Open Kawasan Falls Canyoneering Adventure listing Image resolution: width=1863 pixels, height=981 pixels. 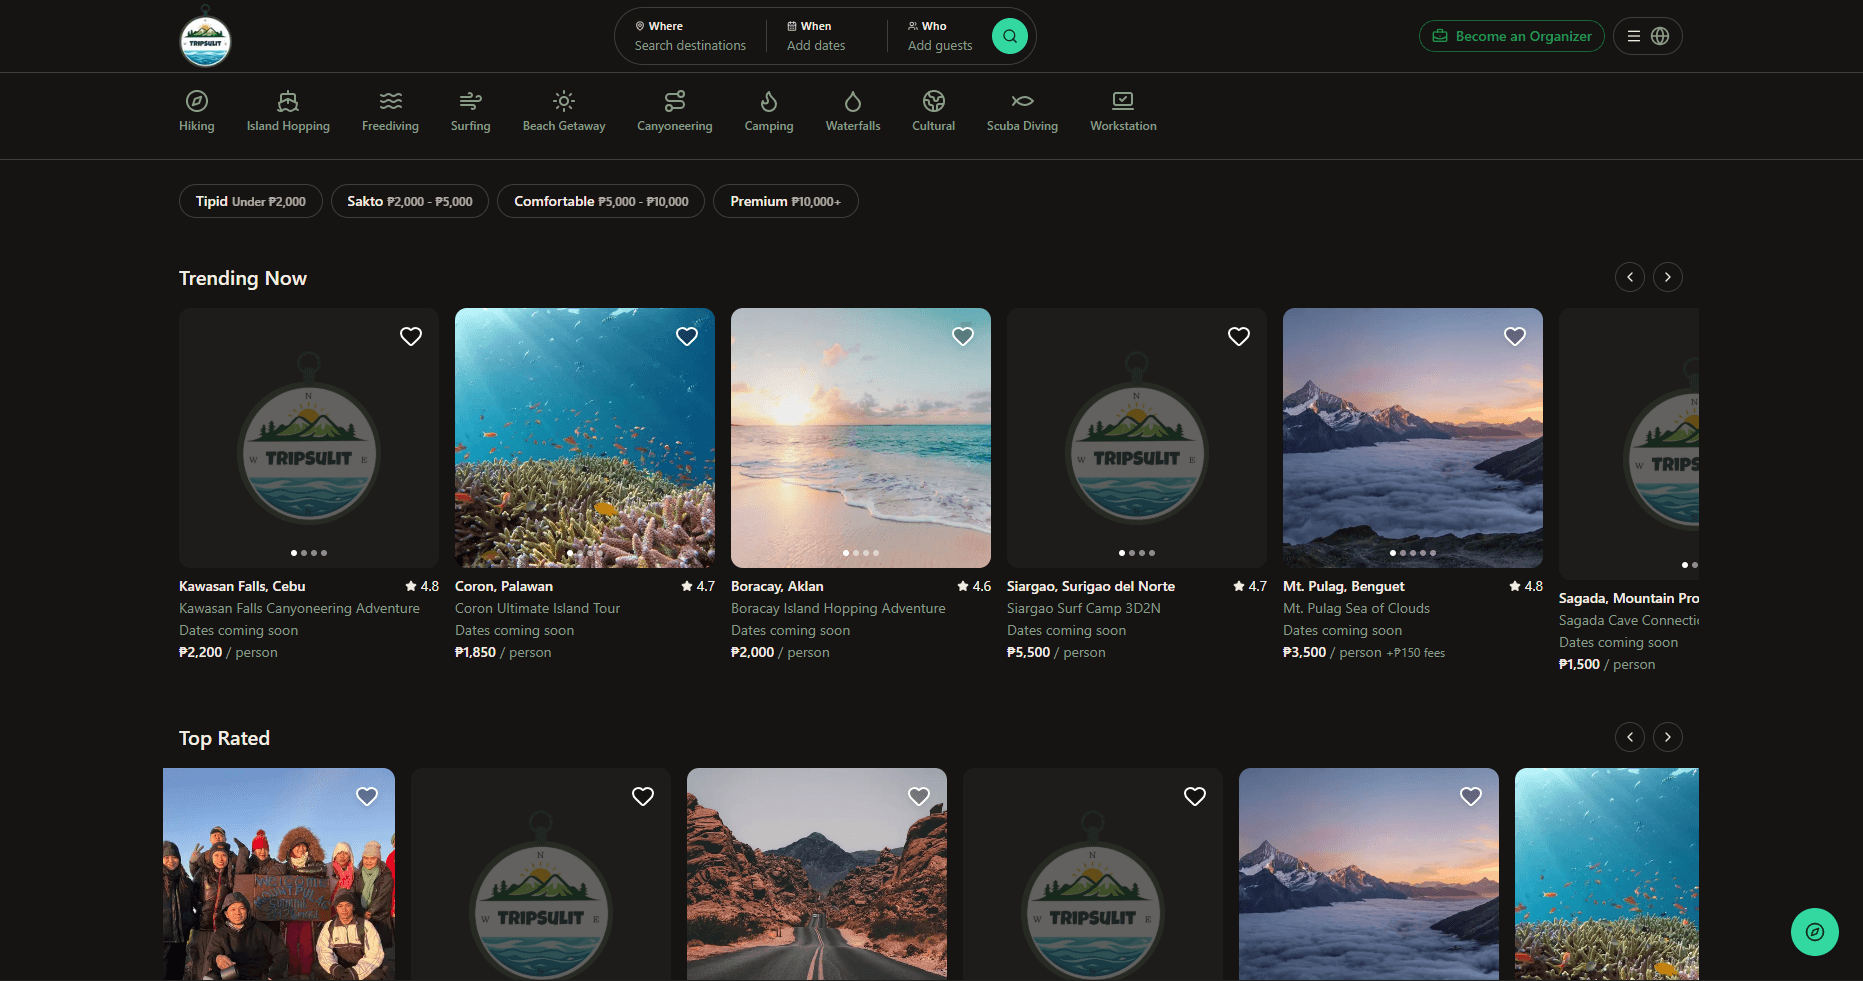[299, 608]
